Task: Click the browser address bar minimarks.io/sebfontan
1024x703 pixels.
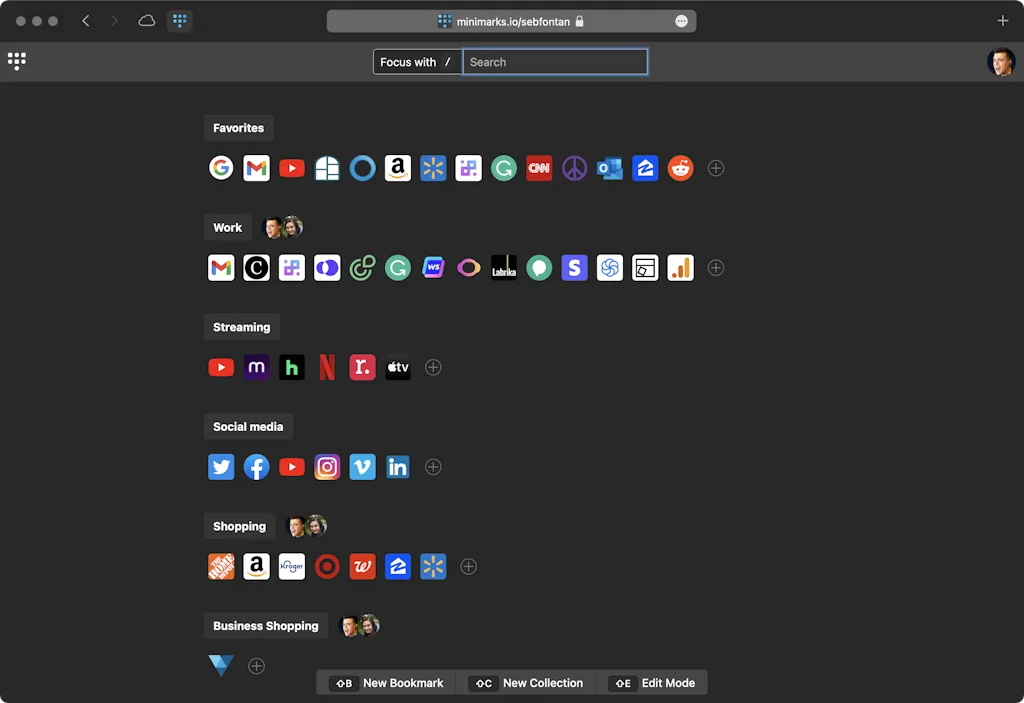Action: (511, 22)
